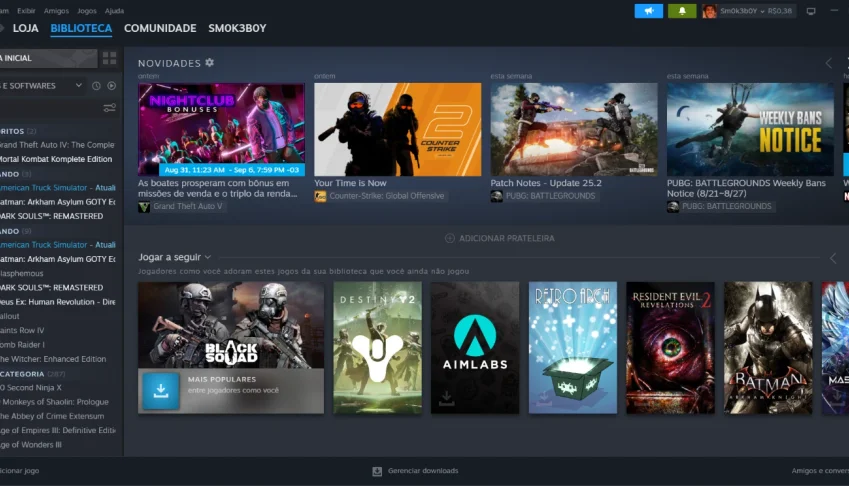849x486 pixels.
Task: Open Patch Notes Update 25.2 thumbnail
Action: [x=574, y=129]
